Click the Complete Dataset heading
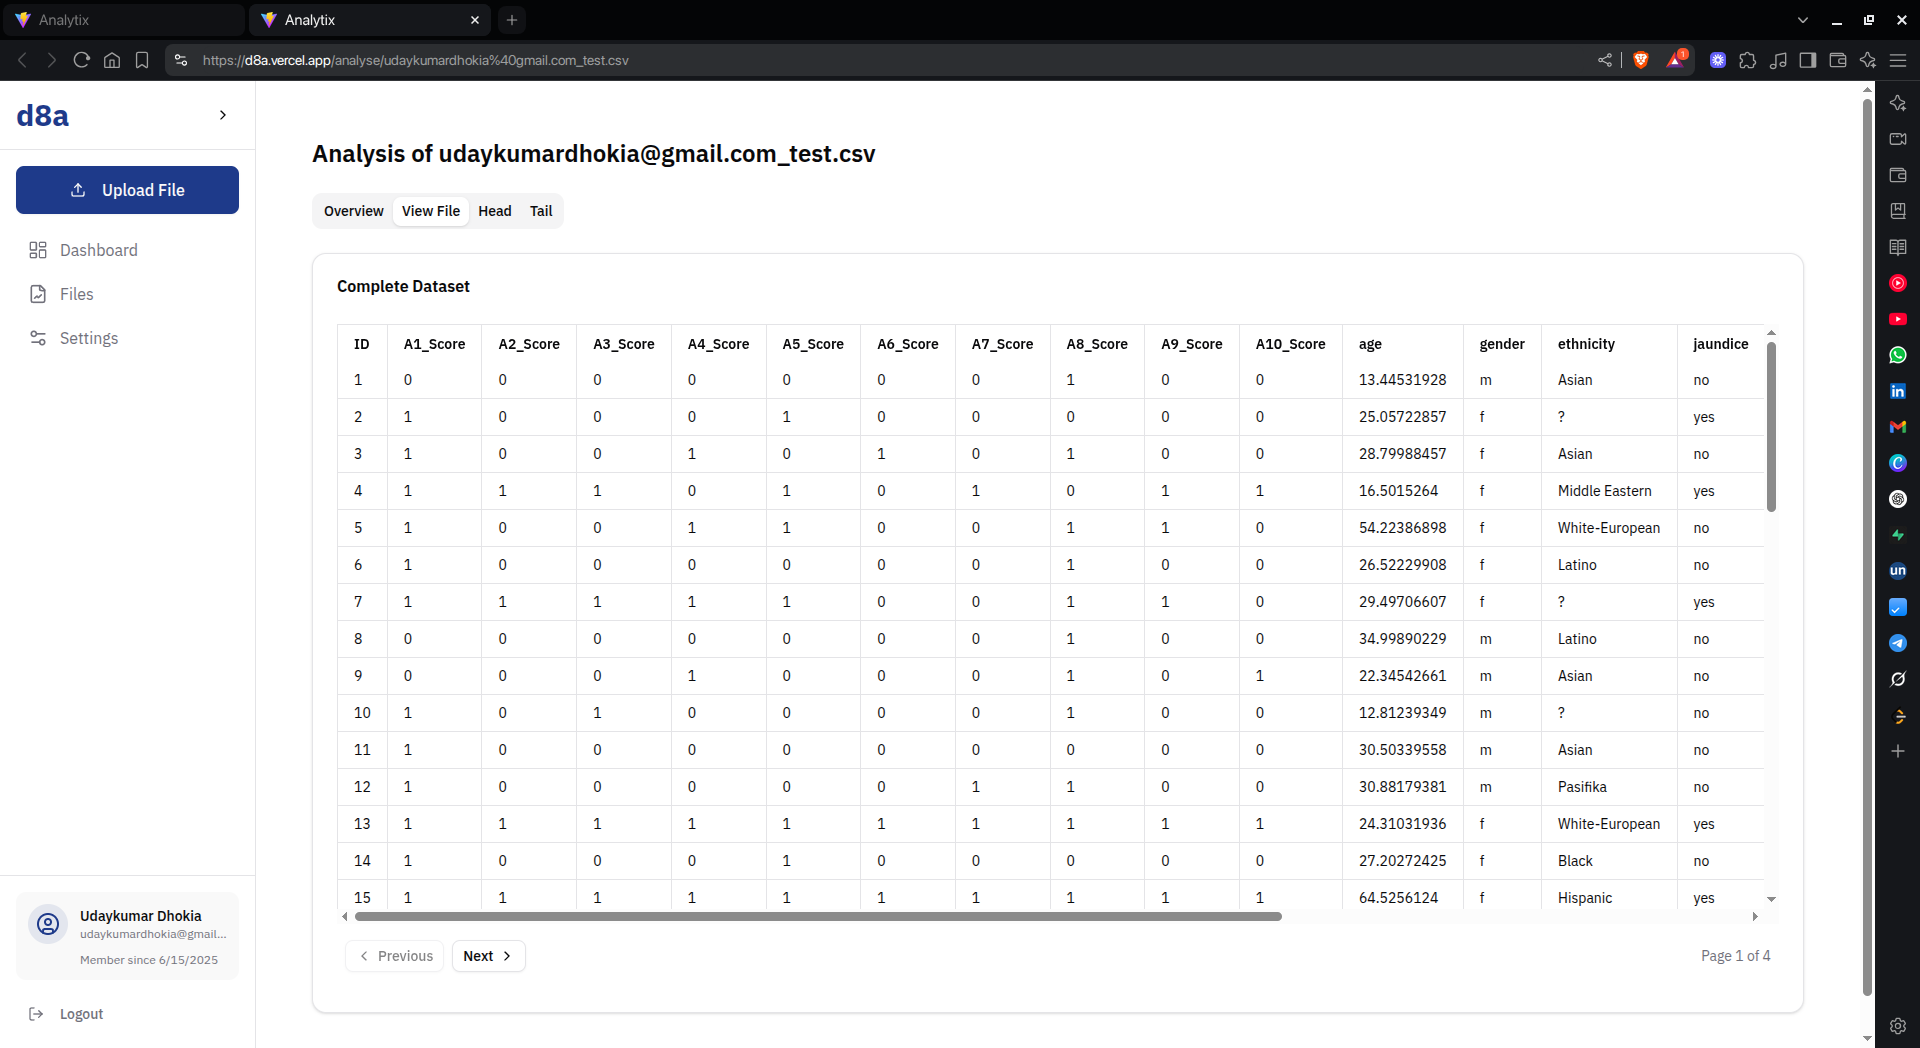Viewport: 1920px width, 1048px height. 403,286
